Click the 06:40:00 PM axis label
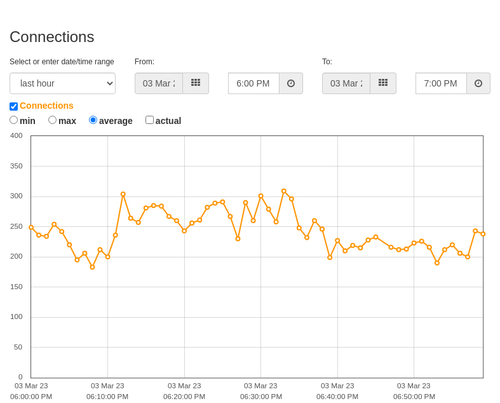Screen dimensions: 500x403 click(x=337, y=391)
